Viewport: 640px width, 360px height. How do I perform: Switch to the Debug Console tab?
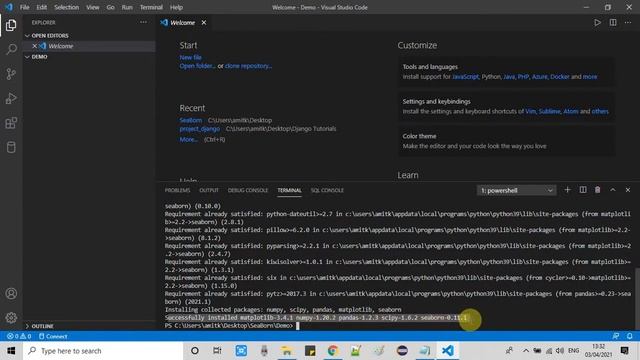click(248, 190)
